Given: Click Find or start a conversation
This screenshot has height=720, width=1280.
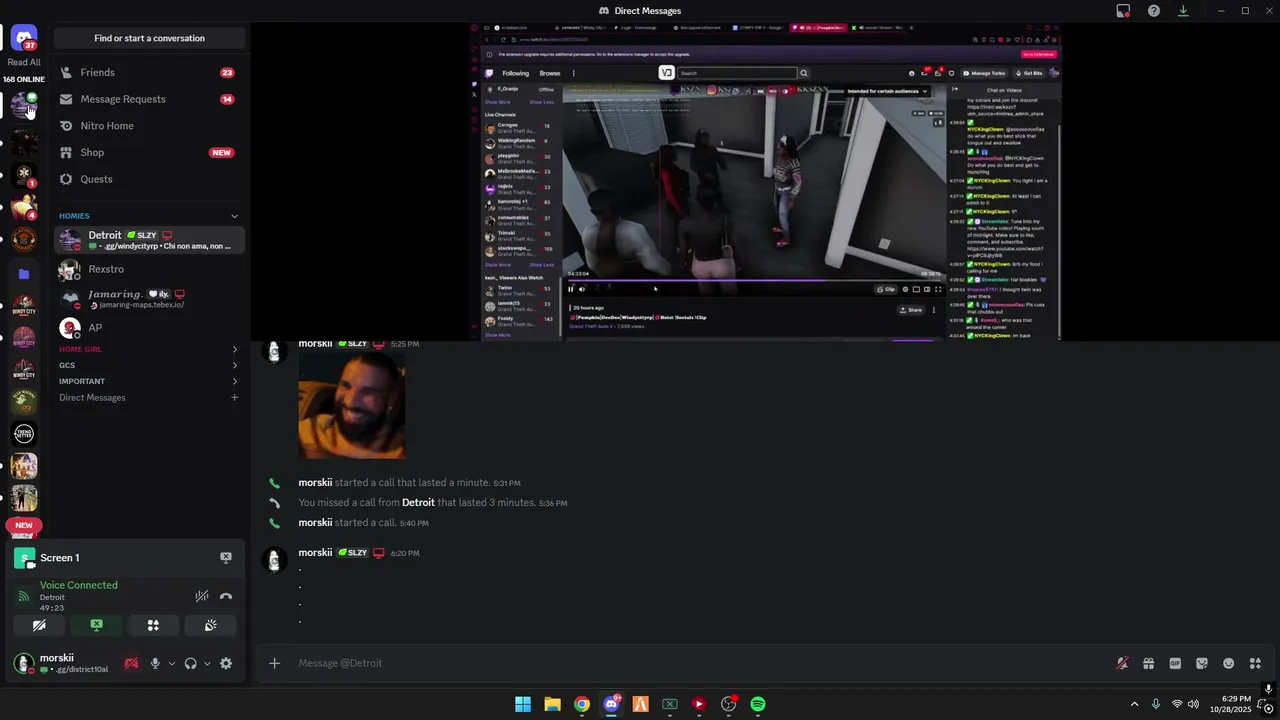Looking at the screenshot, I should tap(149, 38).
